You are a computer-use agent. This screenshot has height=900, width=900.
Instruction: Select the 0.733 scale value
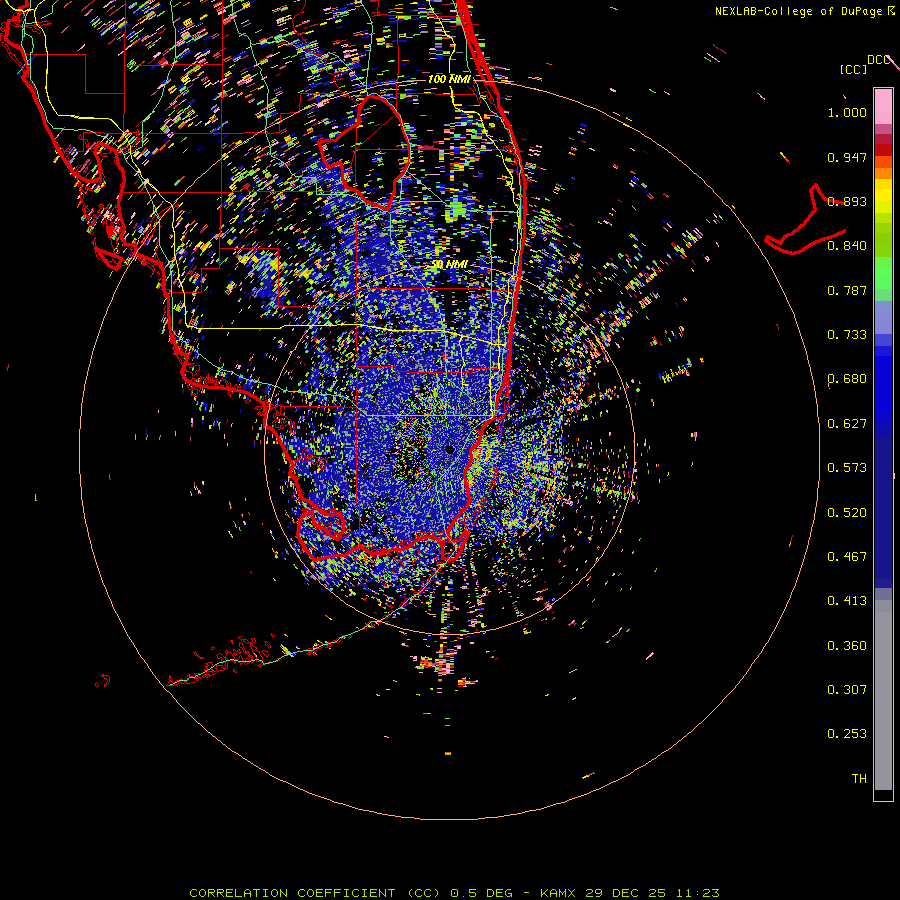[847, 335]
